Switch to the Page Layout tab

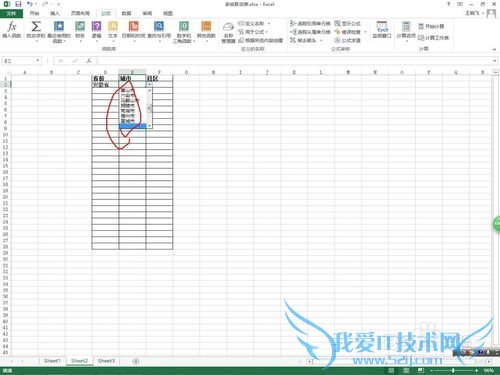pyautogui.click(x=80, y=13)
